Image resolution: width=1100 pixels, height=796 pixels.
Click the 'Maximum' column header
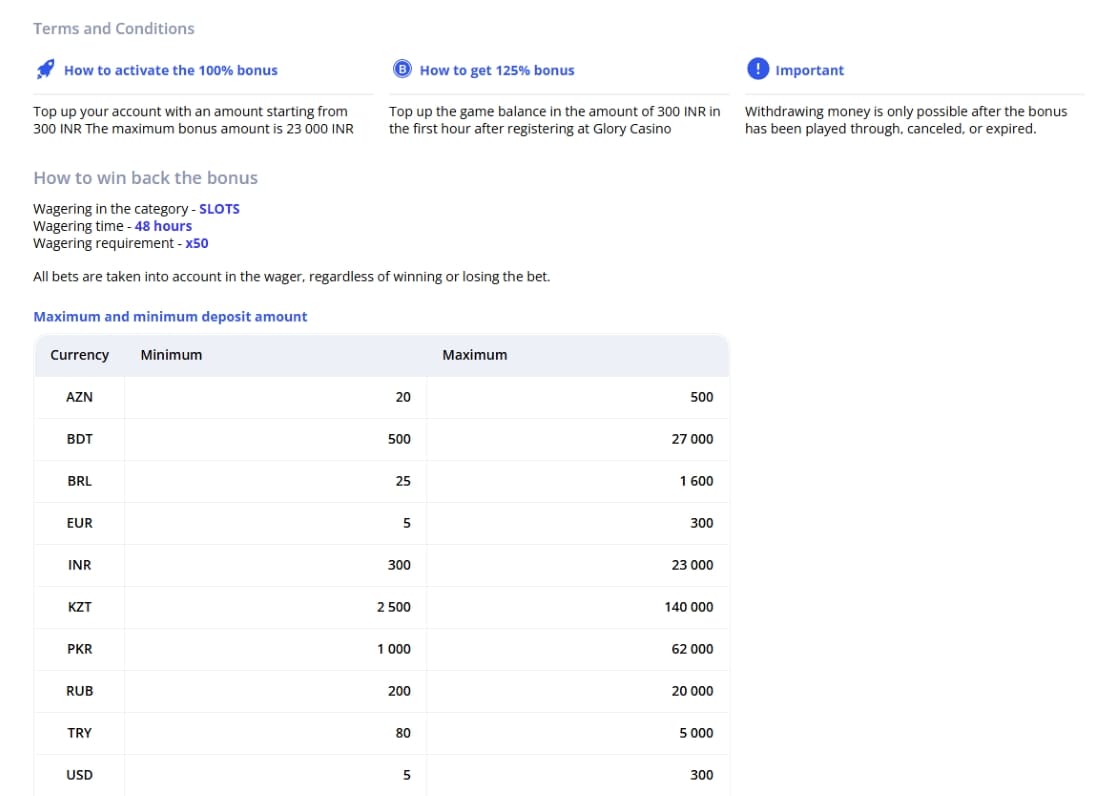(x=474, y=355)
